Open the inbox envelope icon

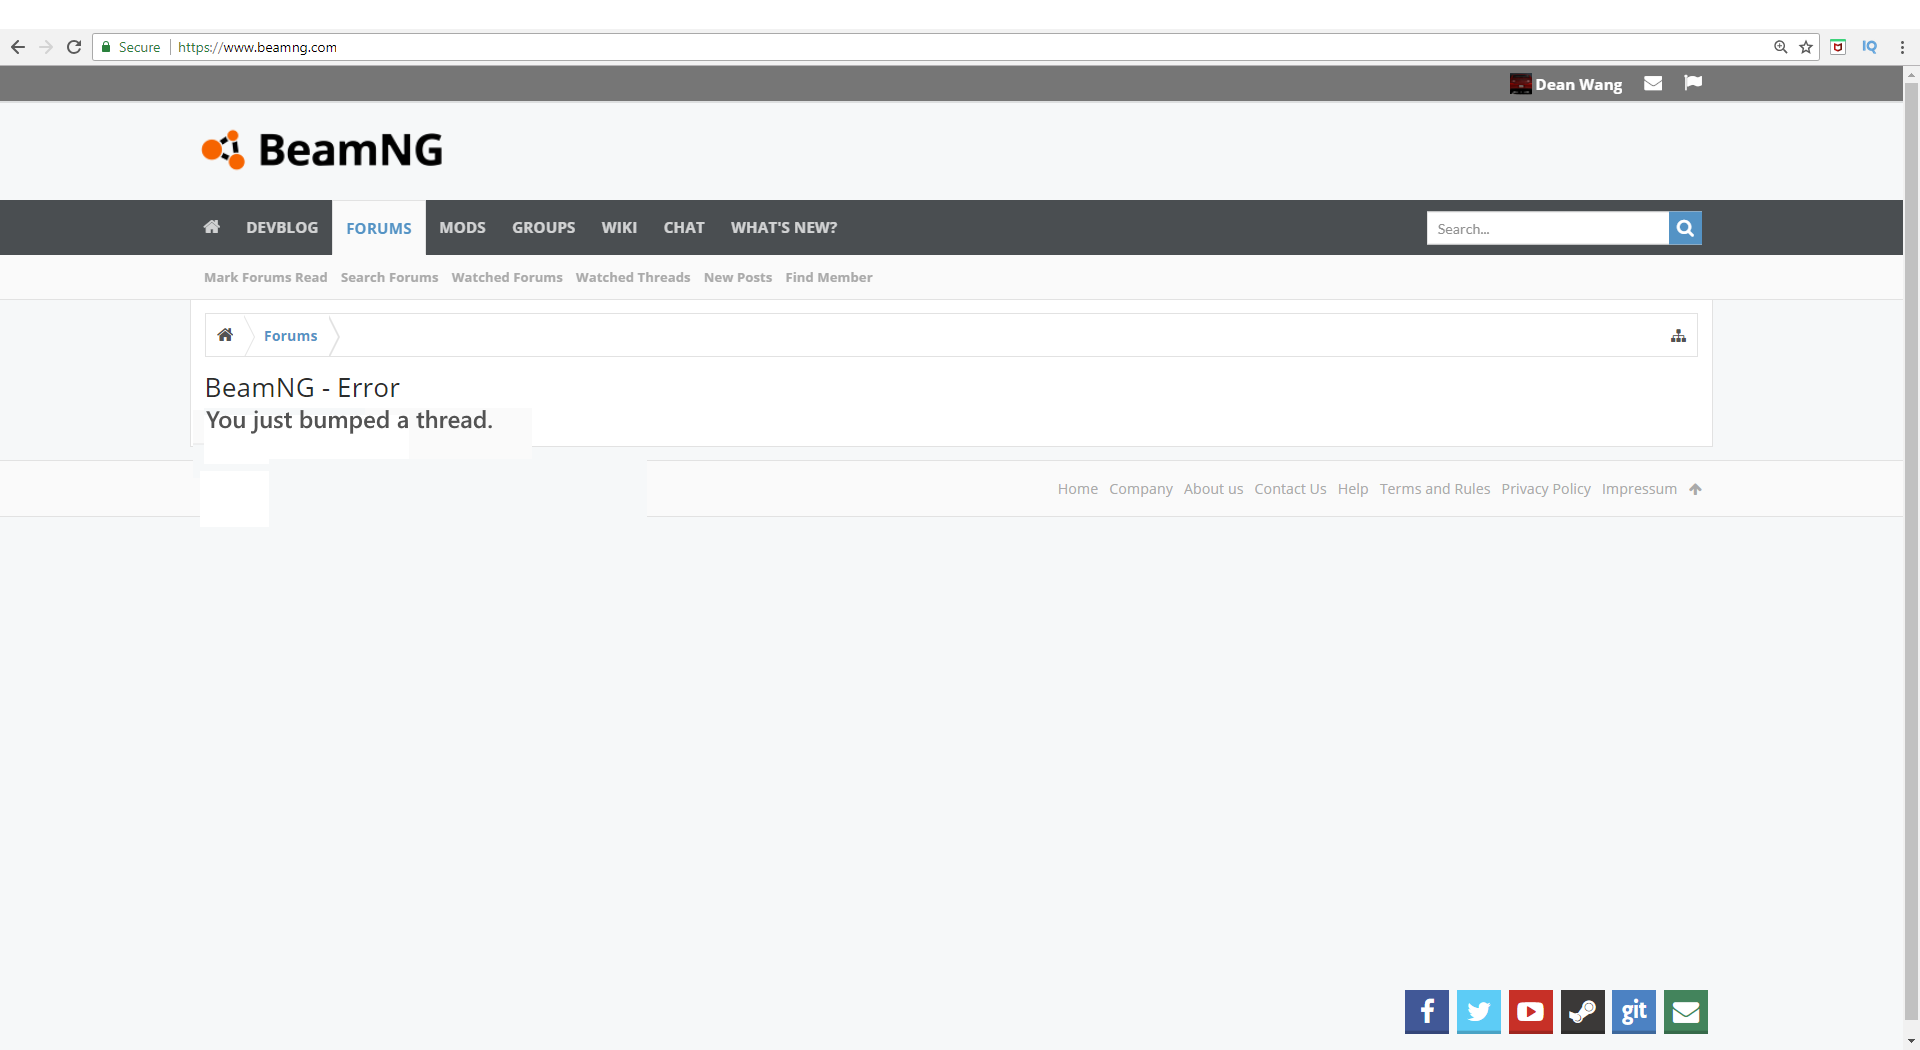[1653, 84]
